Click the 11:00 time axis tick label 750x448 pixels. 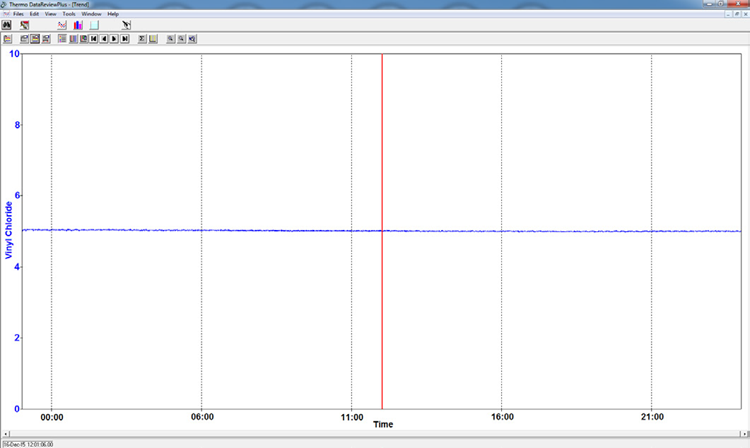coord(352,417)
